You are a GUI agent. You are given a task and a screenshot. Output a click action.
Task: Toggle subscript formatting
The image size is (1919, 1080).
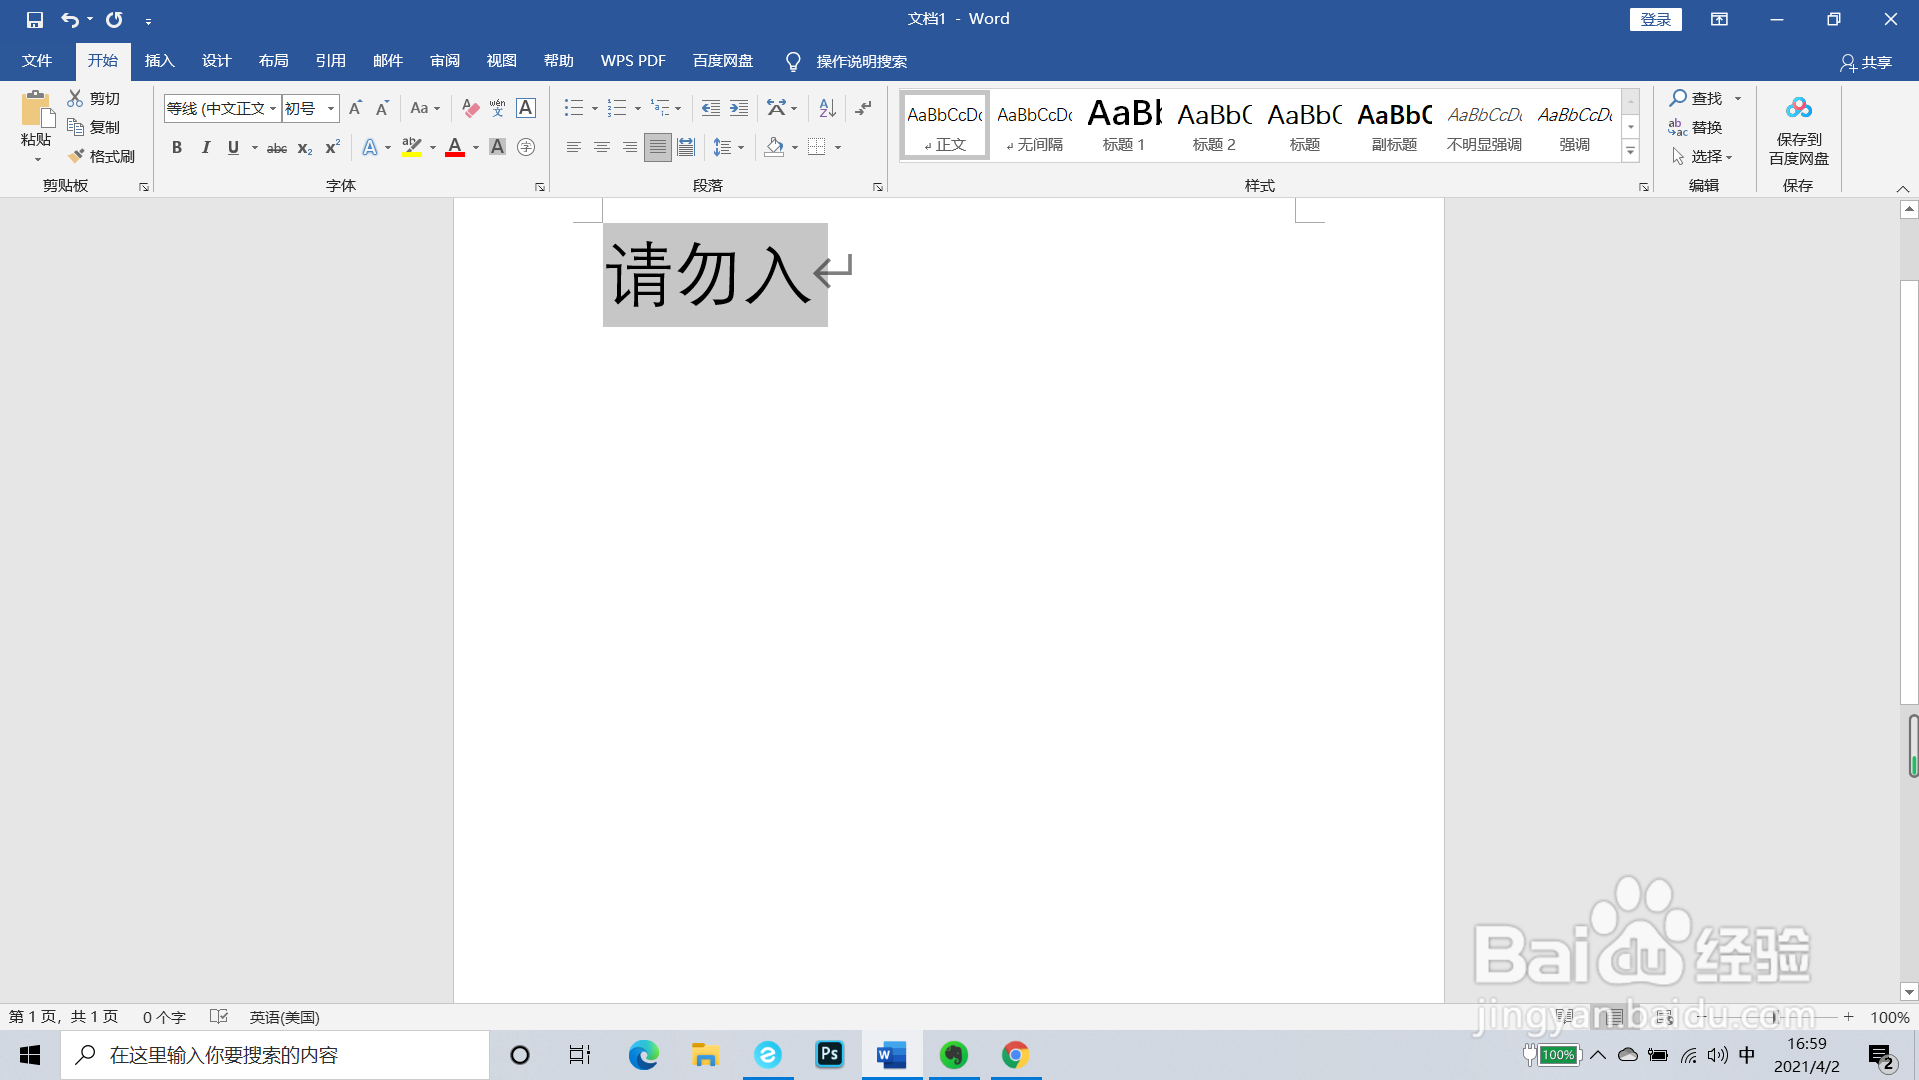click(305, 147)
